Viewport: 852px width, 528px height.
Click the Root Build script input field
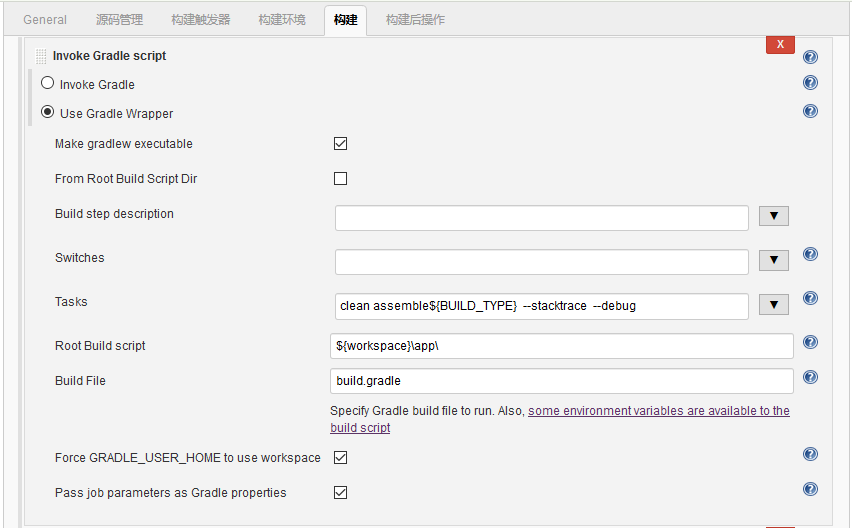tap(562, 346)
